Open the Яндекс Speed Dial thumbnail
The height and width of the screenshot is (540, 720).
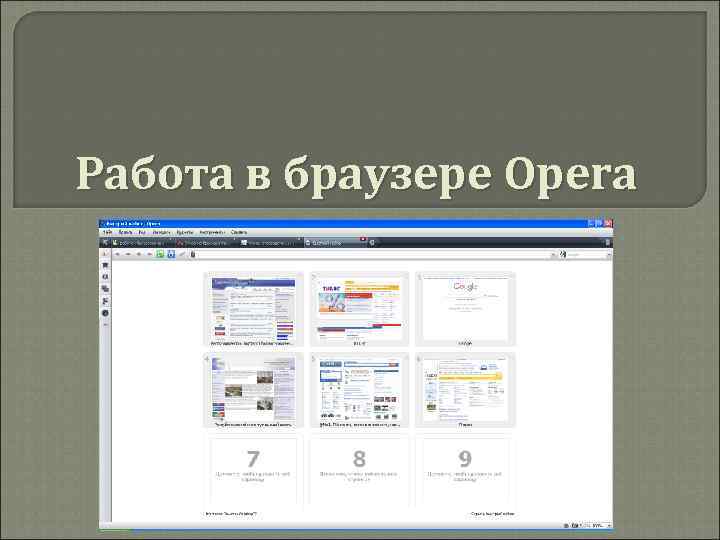[465, 390]
